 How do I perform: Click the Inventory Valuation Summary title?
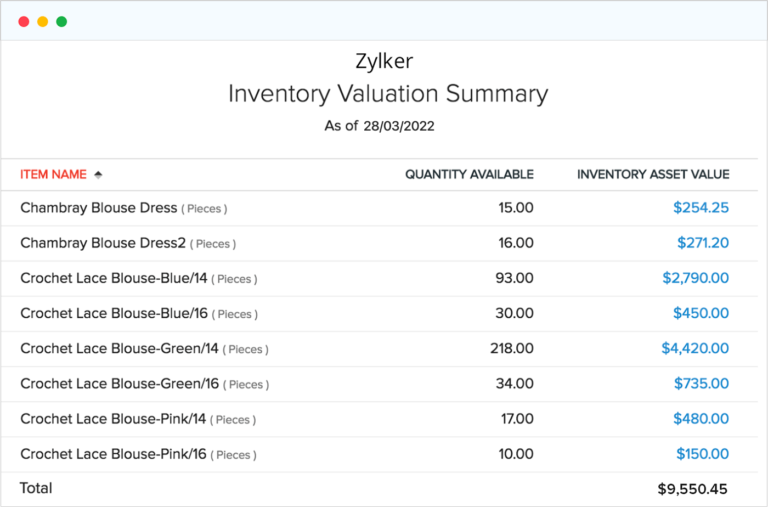tap(388, 94)
